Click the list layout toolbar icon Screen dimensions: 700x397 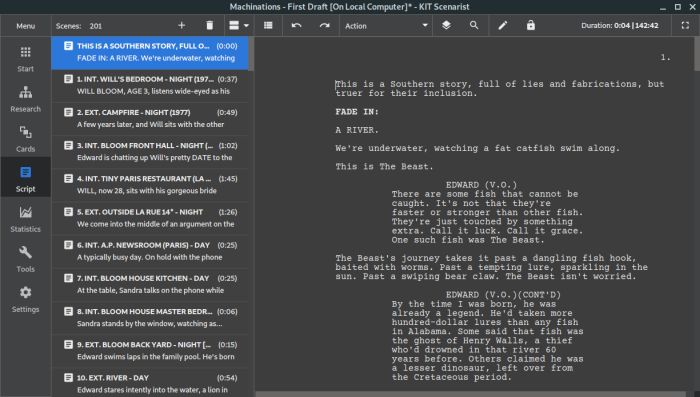click(x=268, y=25)
